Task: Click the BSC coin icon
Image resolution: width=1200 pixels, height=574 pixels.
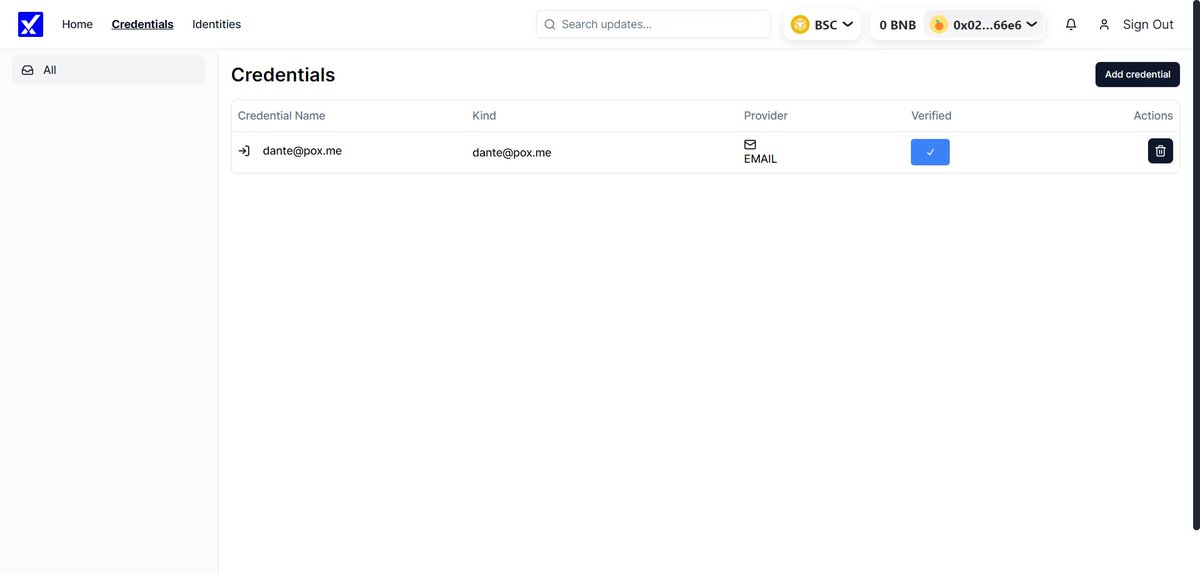Action: click(800, 24)
